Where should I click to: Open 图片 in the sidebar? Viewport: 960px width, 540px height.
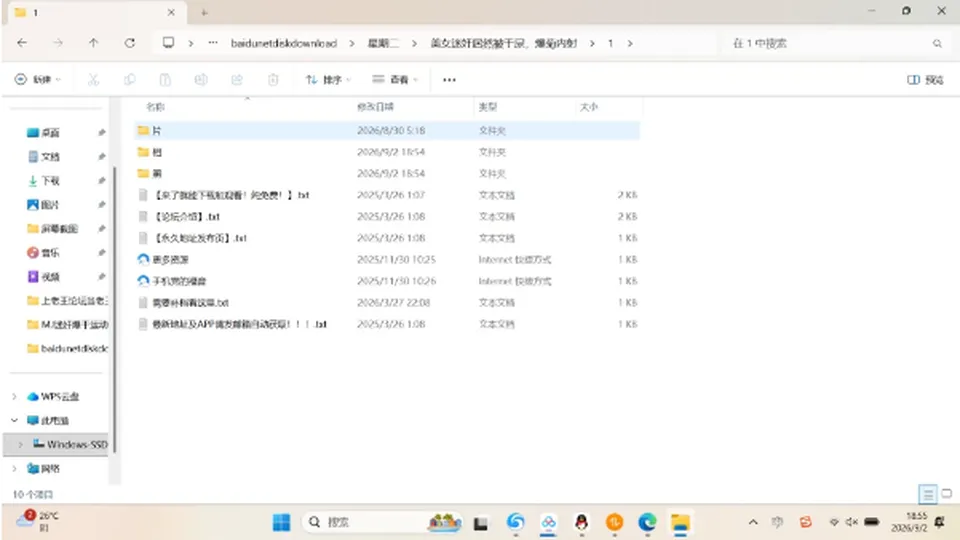pos(50,204)
